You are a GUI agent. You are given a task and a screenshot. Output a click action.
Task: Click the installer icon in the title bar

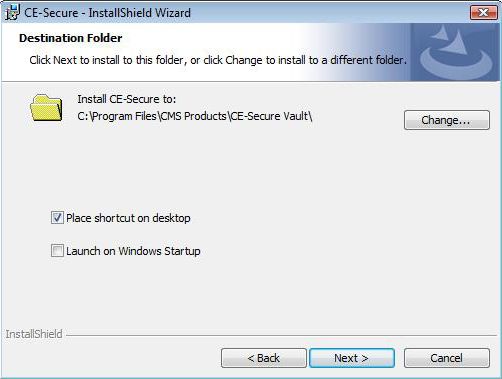(x=12, y=13)
